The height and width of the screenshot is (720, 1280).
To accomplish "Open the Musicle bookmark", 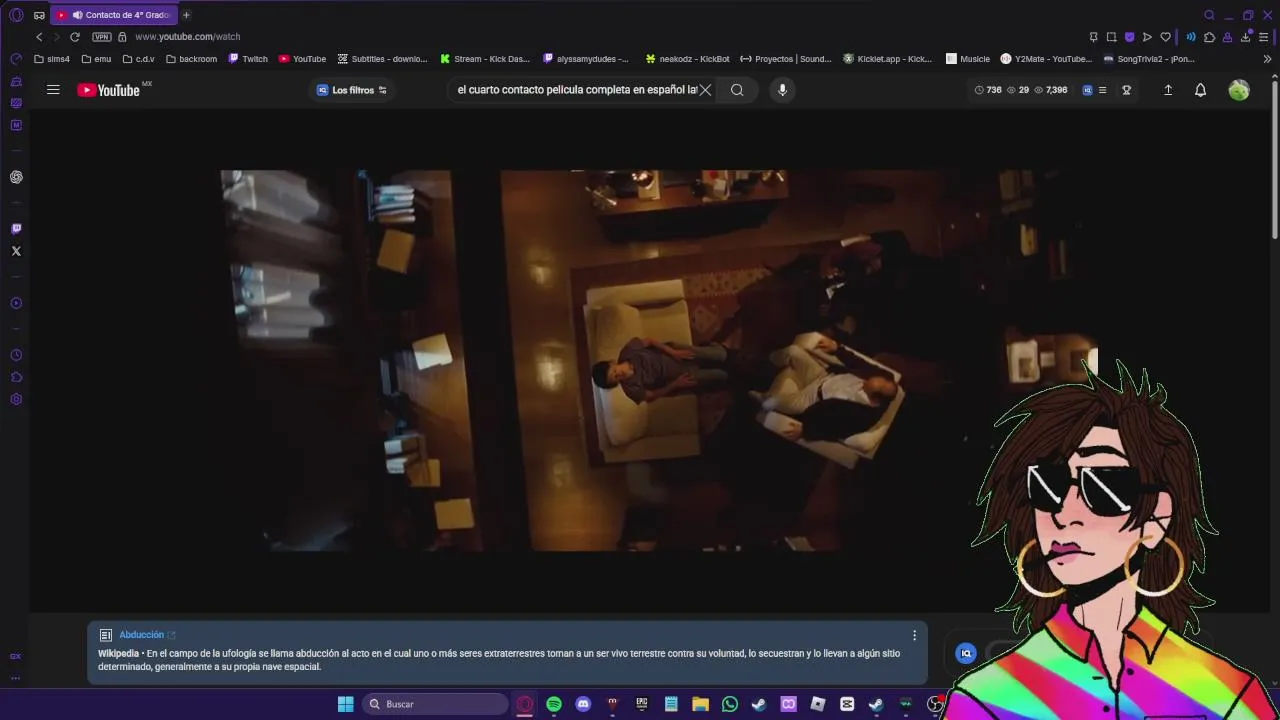I will (x=968, y=59).
